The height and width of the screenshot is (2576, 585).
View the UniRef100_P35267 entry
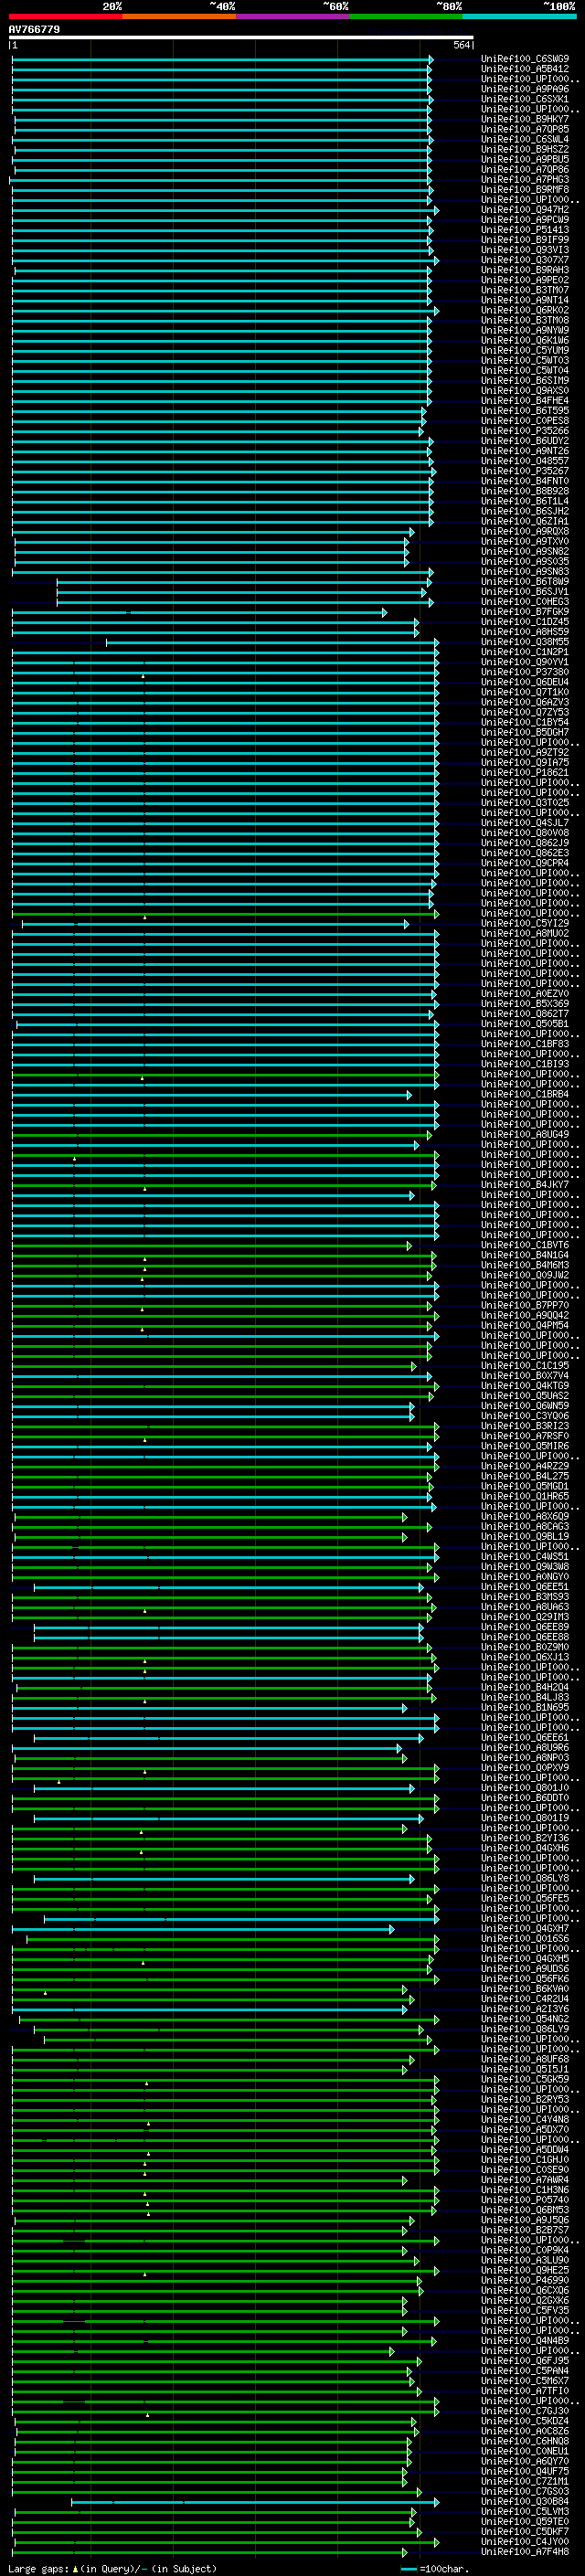pos(525,471)
